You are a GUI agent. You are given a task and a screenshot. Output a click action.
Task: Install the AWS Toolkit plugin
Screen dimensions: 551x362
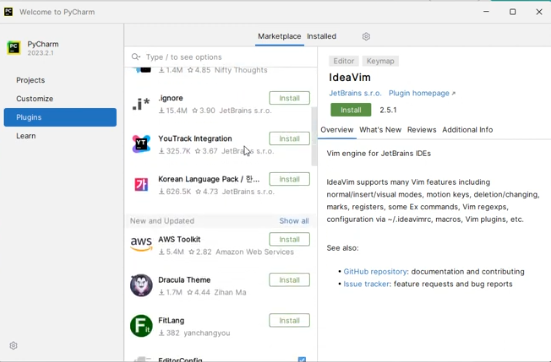tap(290, 239)
